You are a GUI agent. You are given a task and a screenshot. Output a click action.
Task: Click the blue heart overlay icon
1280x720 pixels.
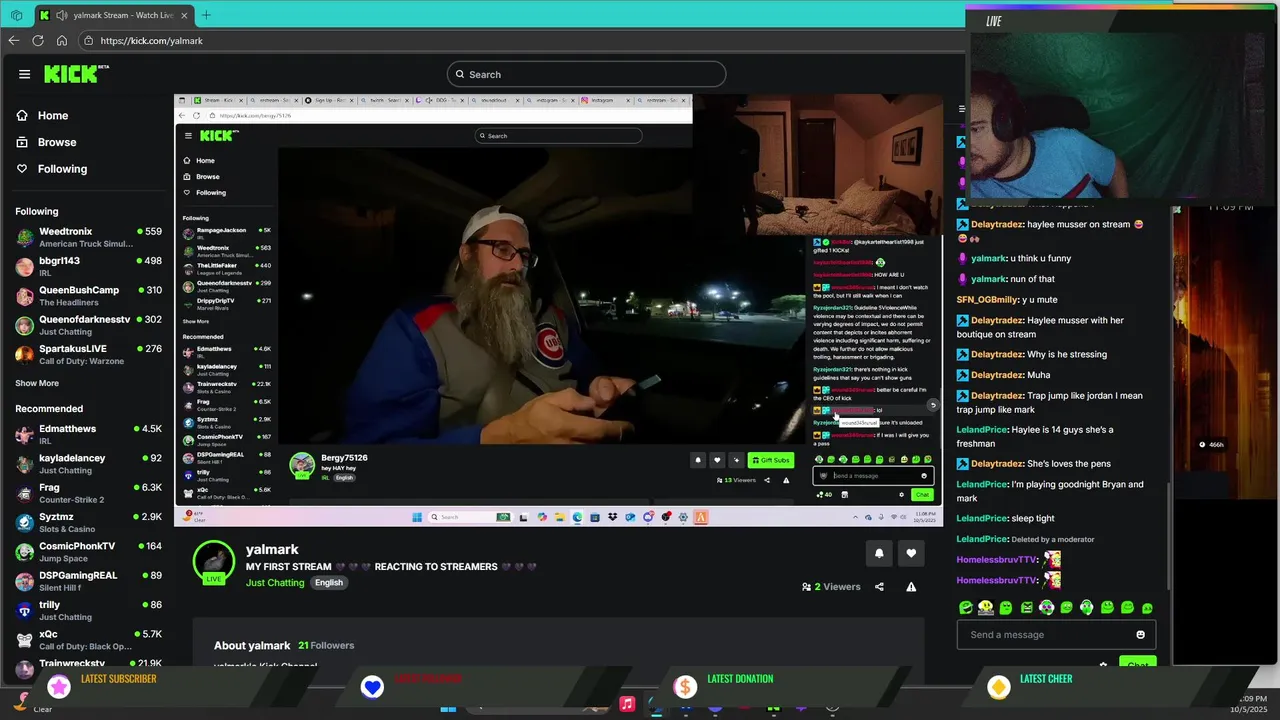372,687
